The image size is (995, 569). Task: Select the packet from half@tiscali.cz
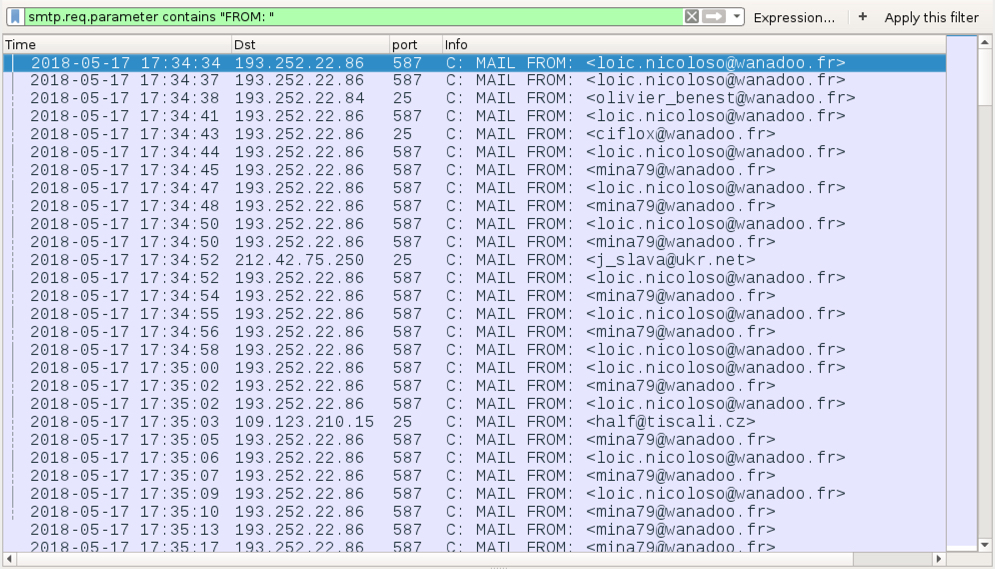point(474,422)
